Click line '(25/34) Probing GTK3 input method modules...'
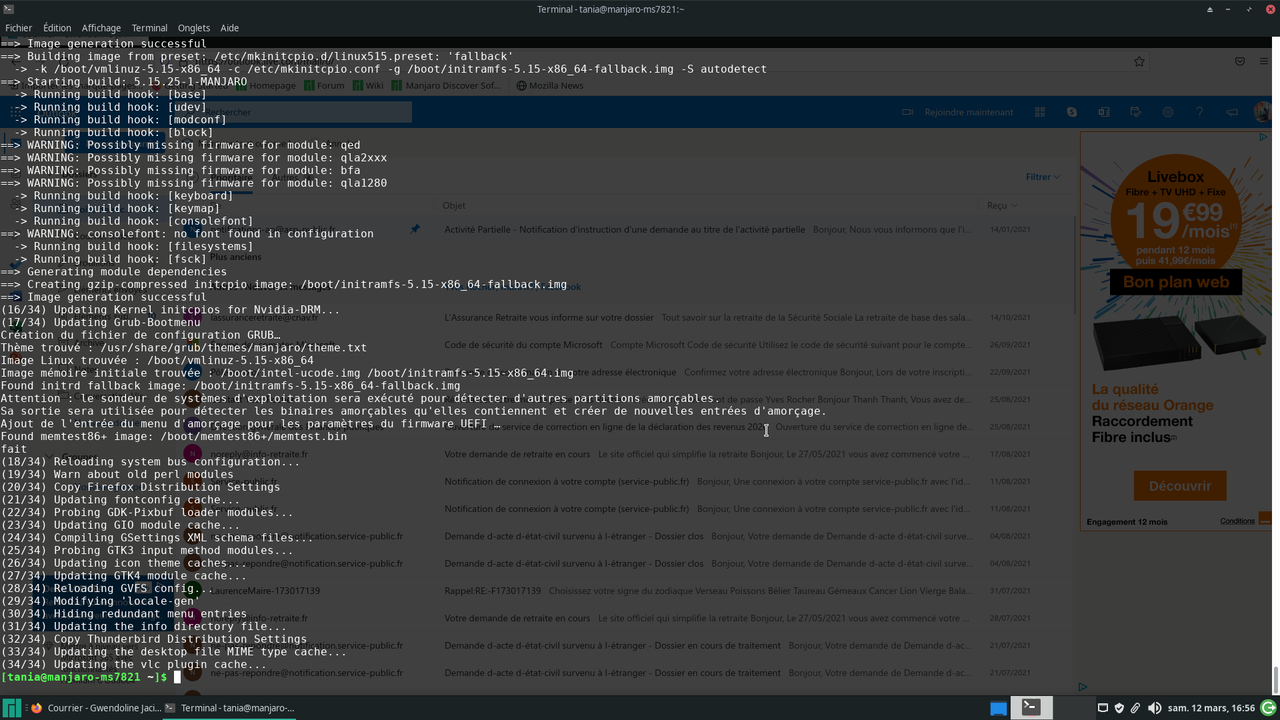1280x720 pixels. click(147, 550)
